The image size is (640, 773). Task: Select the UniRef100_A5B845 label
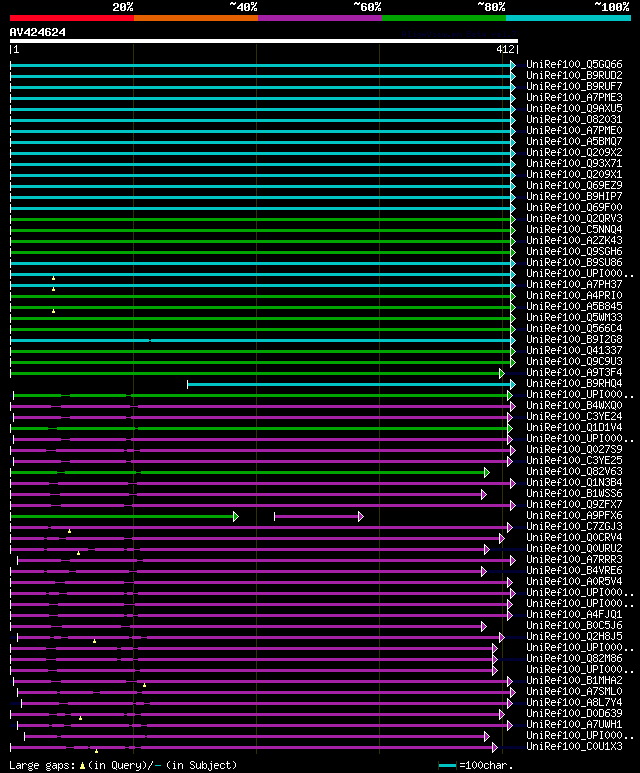coord(574,306)
